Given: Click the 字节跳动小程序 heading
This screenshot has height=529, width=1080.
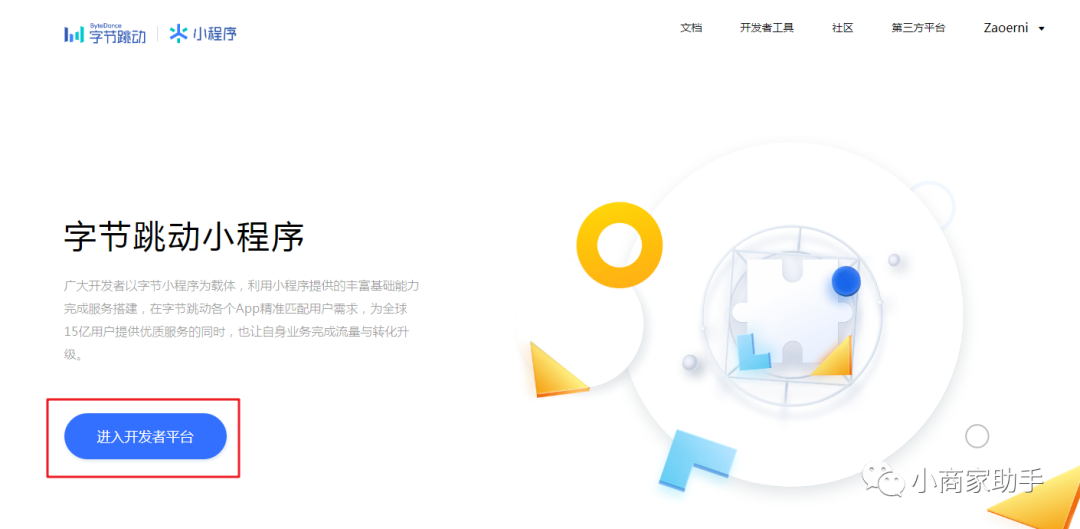Looking at the screenshot, I should (x=184, y=238).
